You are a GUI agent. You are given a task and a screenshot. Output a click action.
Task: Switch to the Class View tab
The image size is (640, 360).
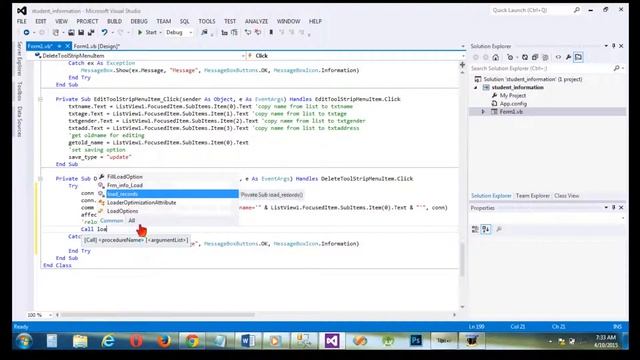pyautogui.click(x=567, y=196)
